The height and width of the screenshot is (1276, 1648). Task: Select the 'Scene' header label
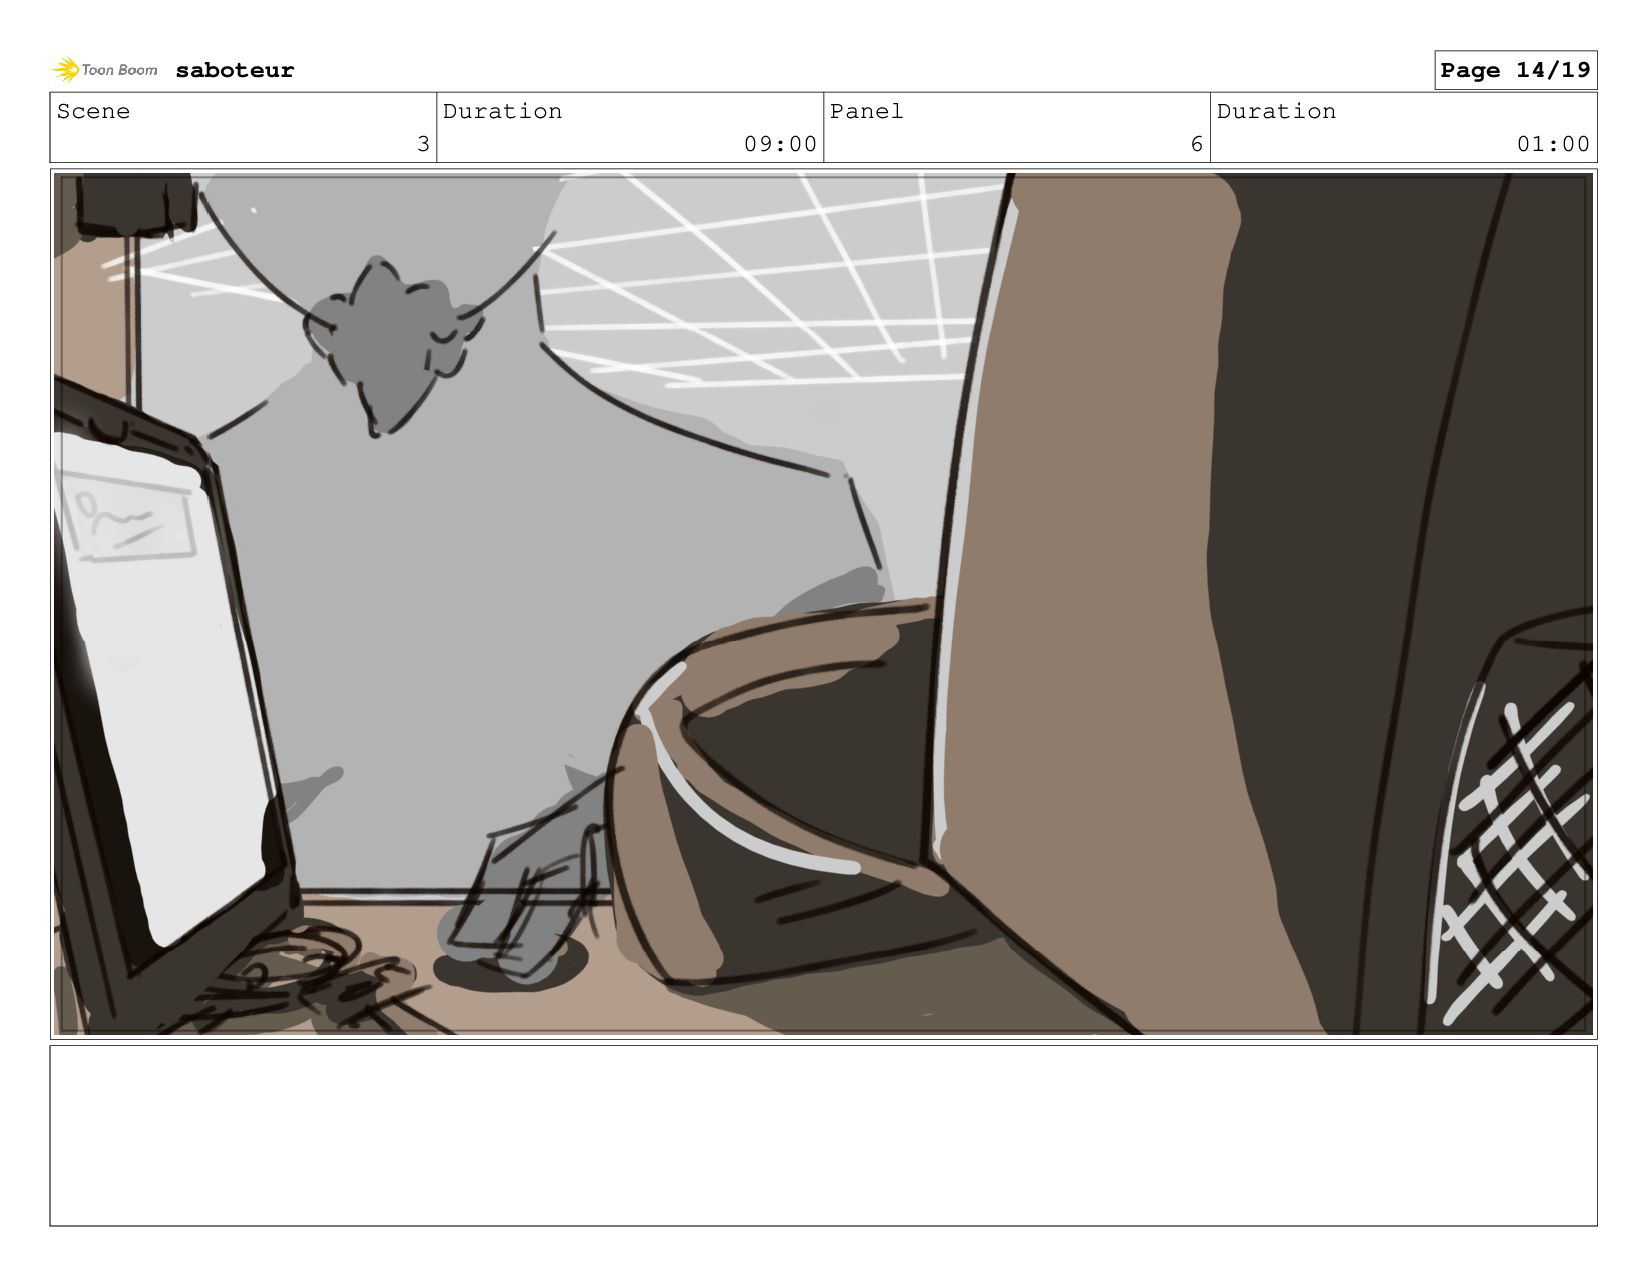(x=93, y=111)
